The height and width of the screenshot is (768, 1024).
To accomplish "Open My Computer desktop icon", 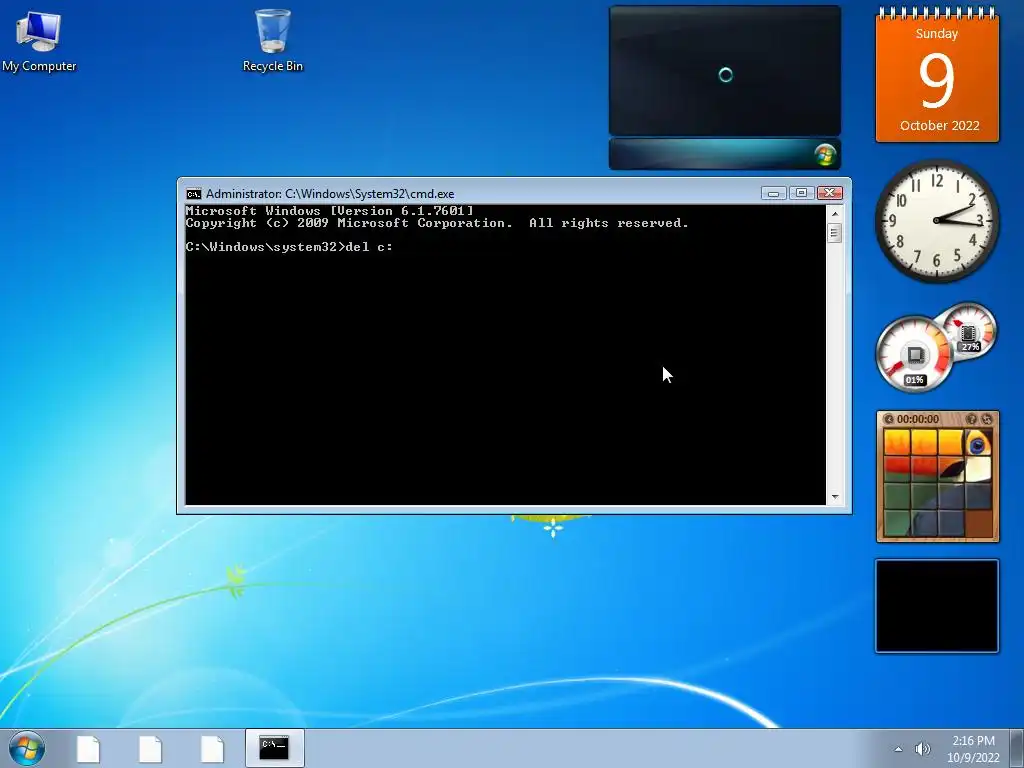I will (39, 40).
